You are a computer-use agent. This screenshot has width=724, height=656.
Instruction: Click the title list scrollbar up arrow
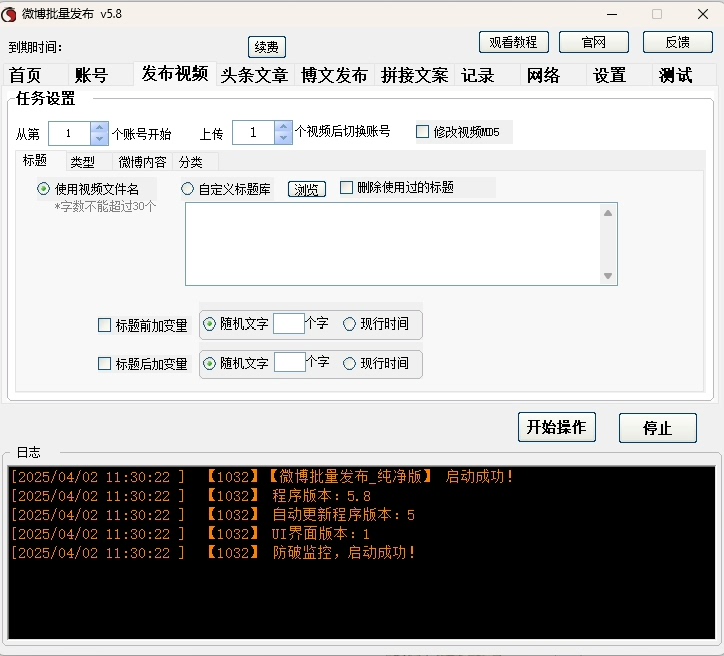coord(608,213)
